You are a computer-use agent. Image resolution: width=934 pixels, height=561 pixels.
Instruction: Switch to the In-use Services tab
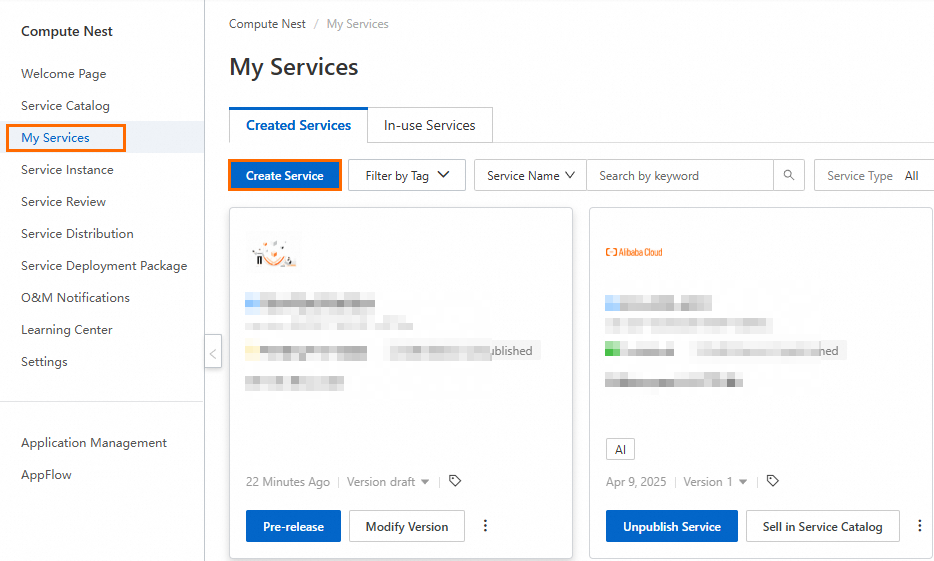(x=429, y=125)
